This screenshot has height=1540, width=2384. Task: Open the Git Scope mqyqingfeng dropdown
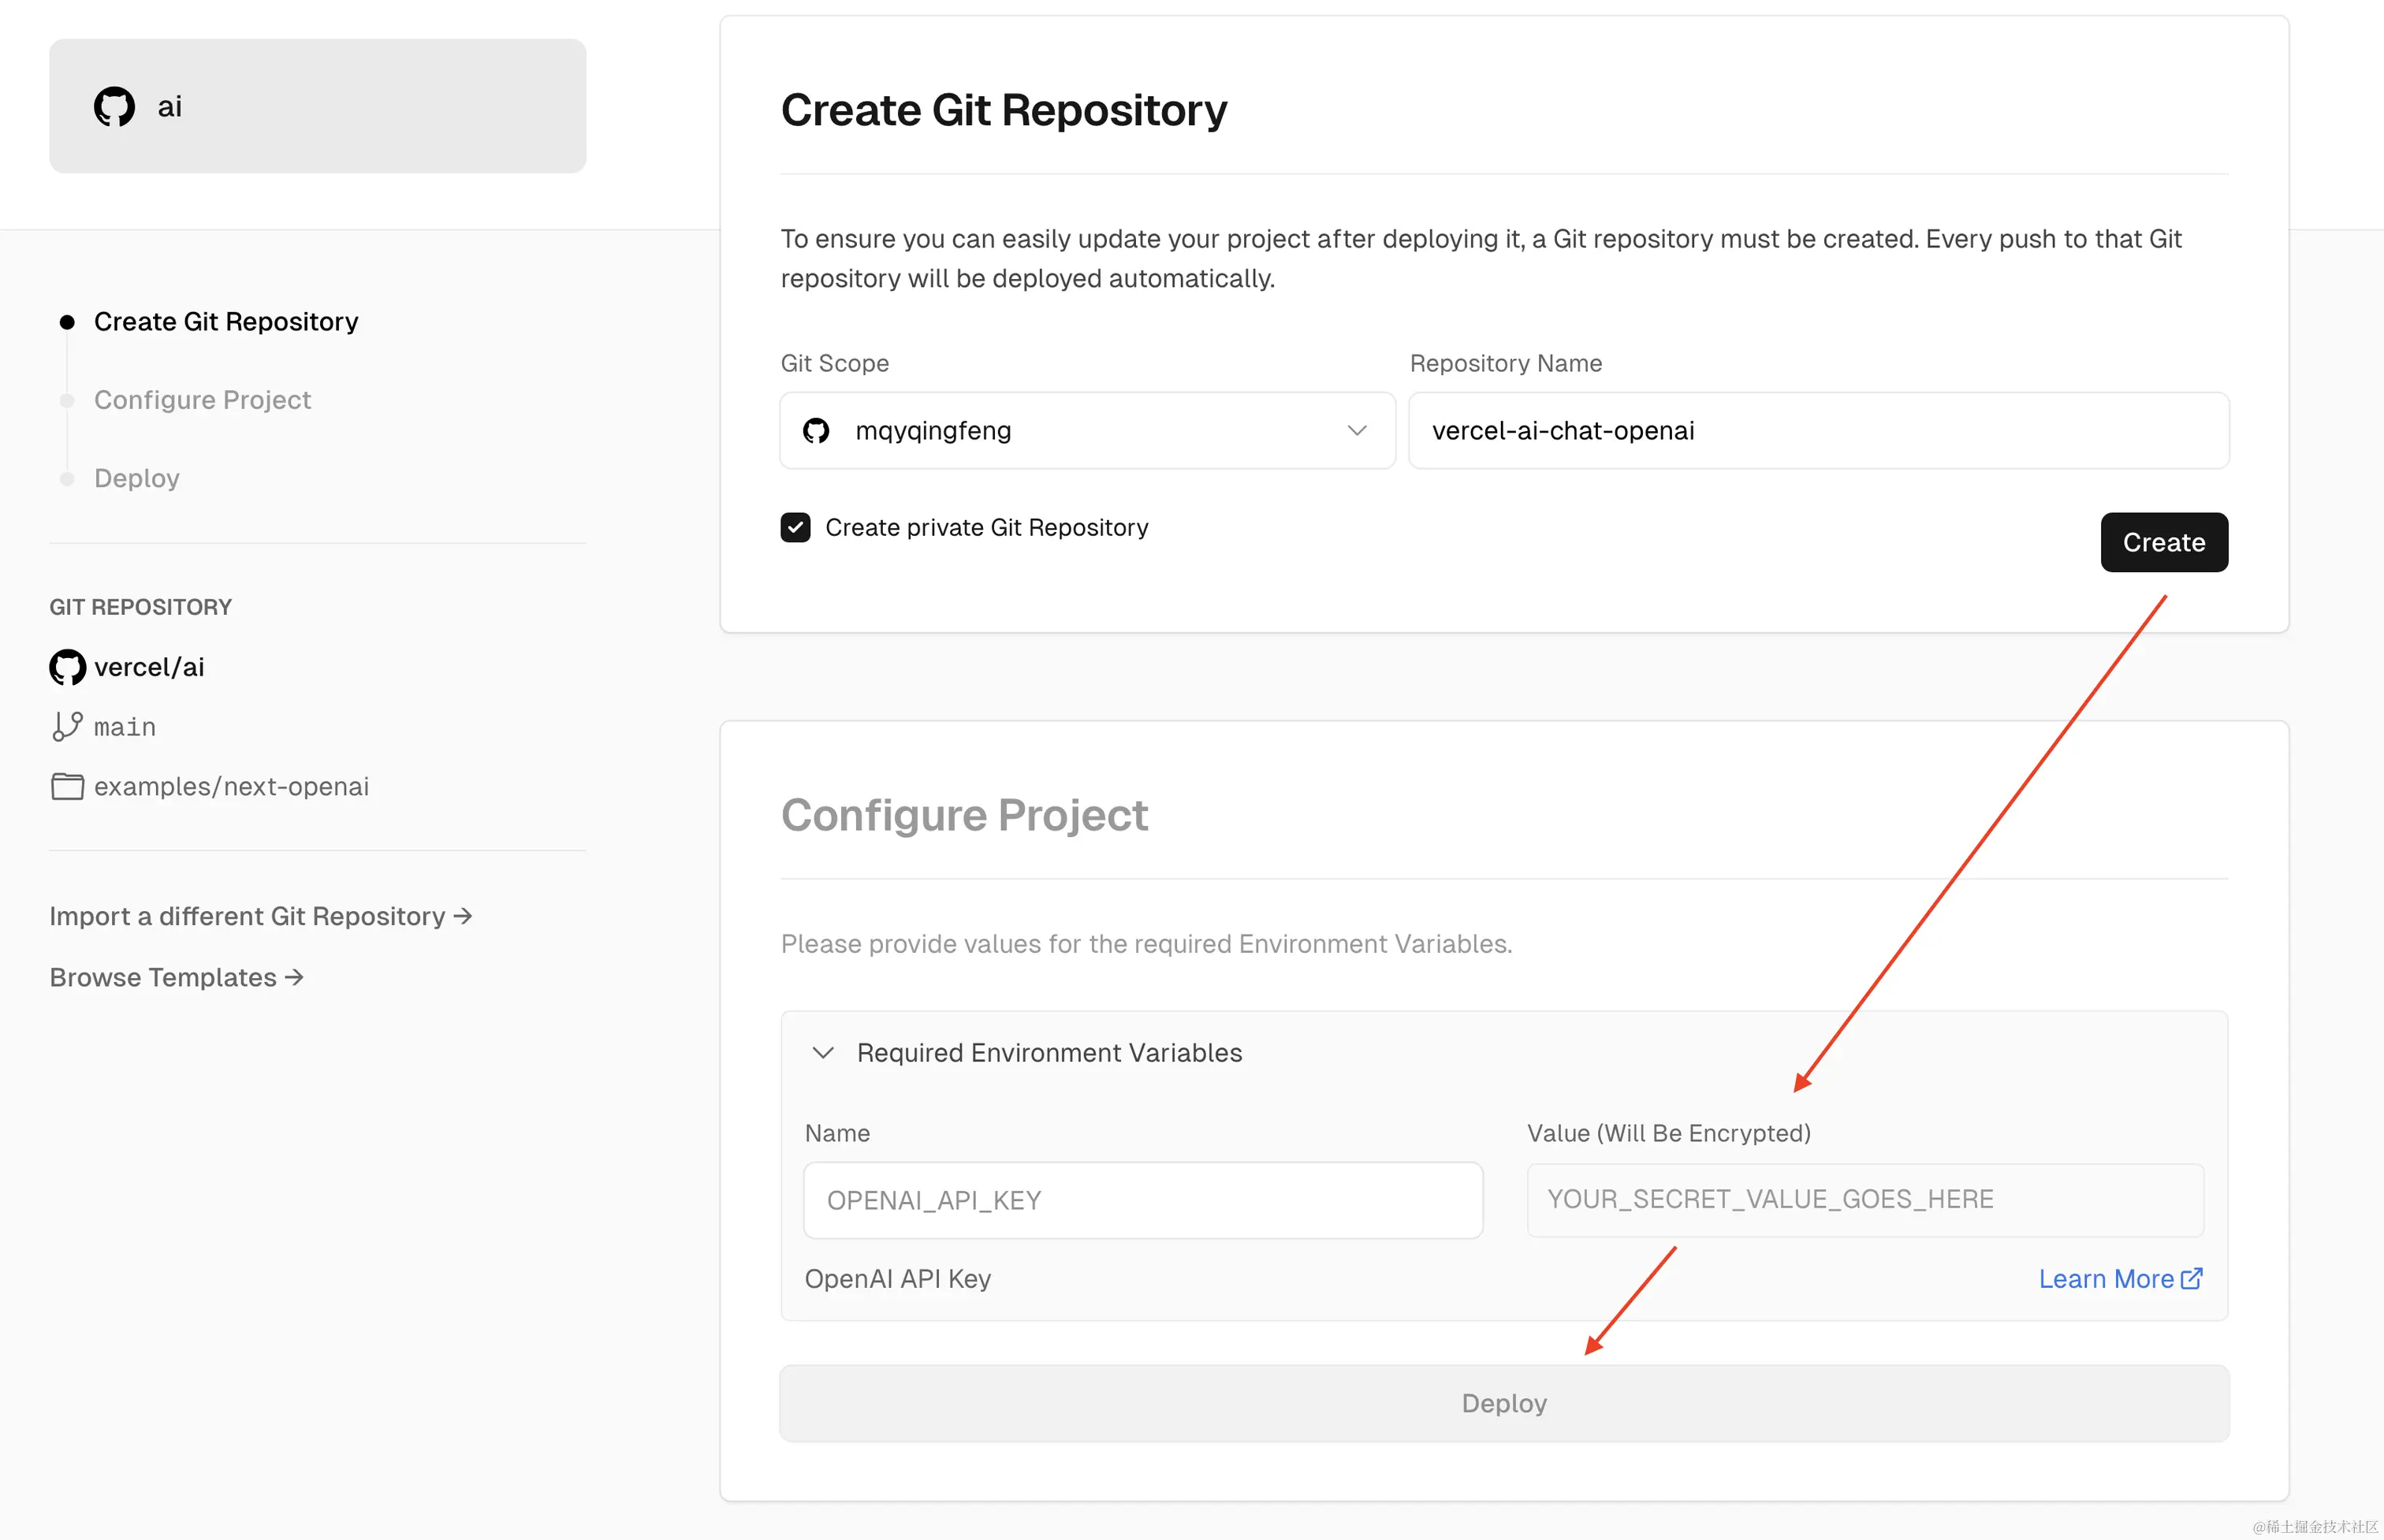[1086, 431]
